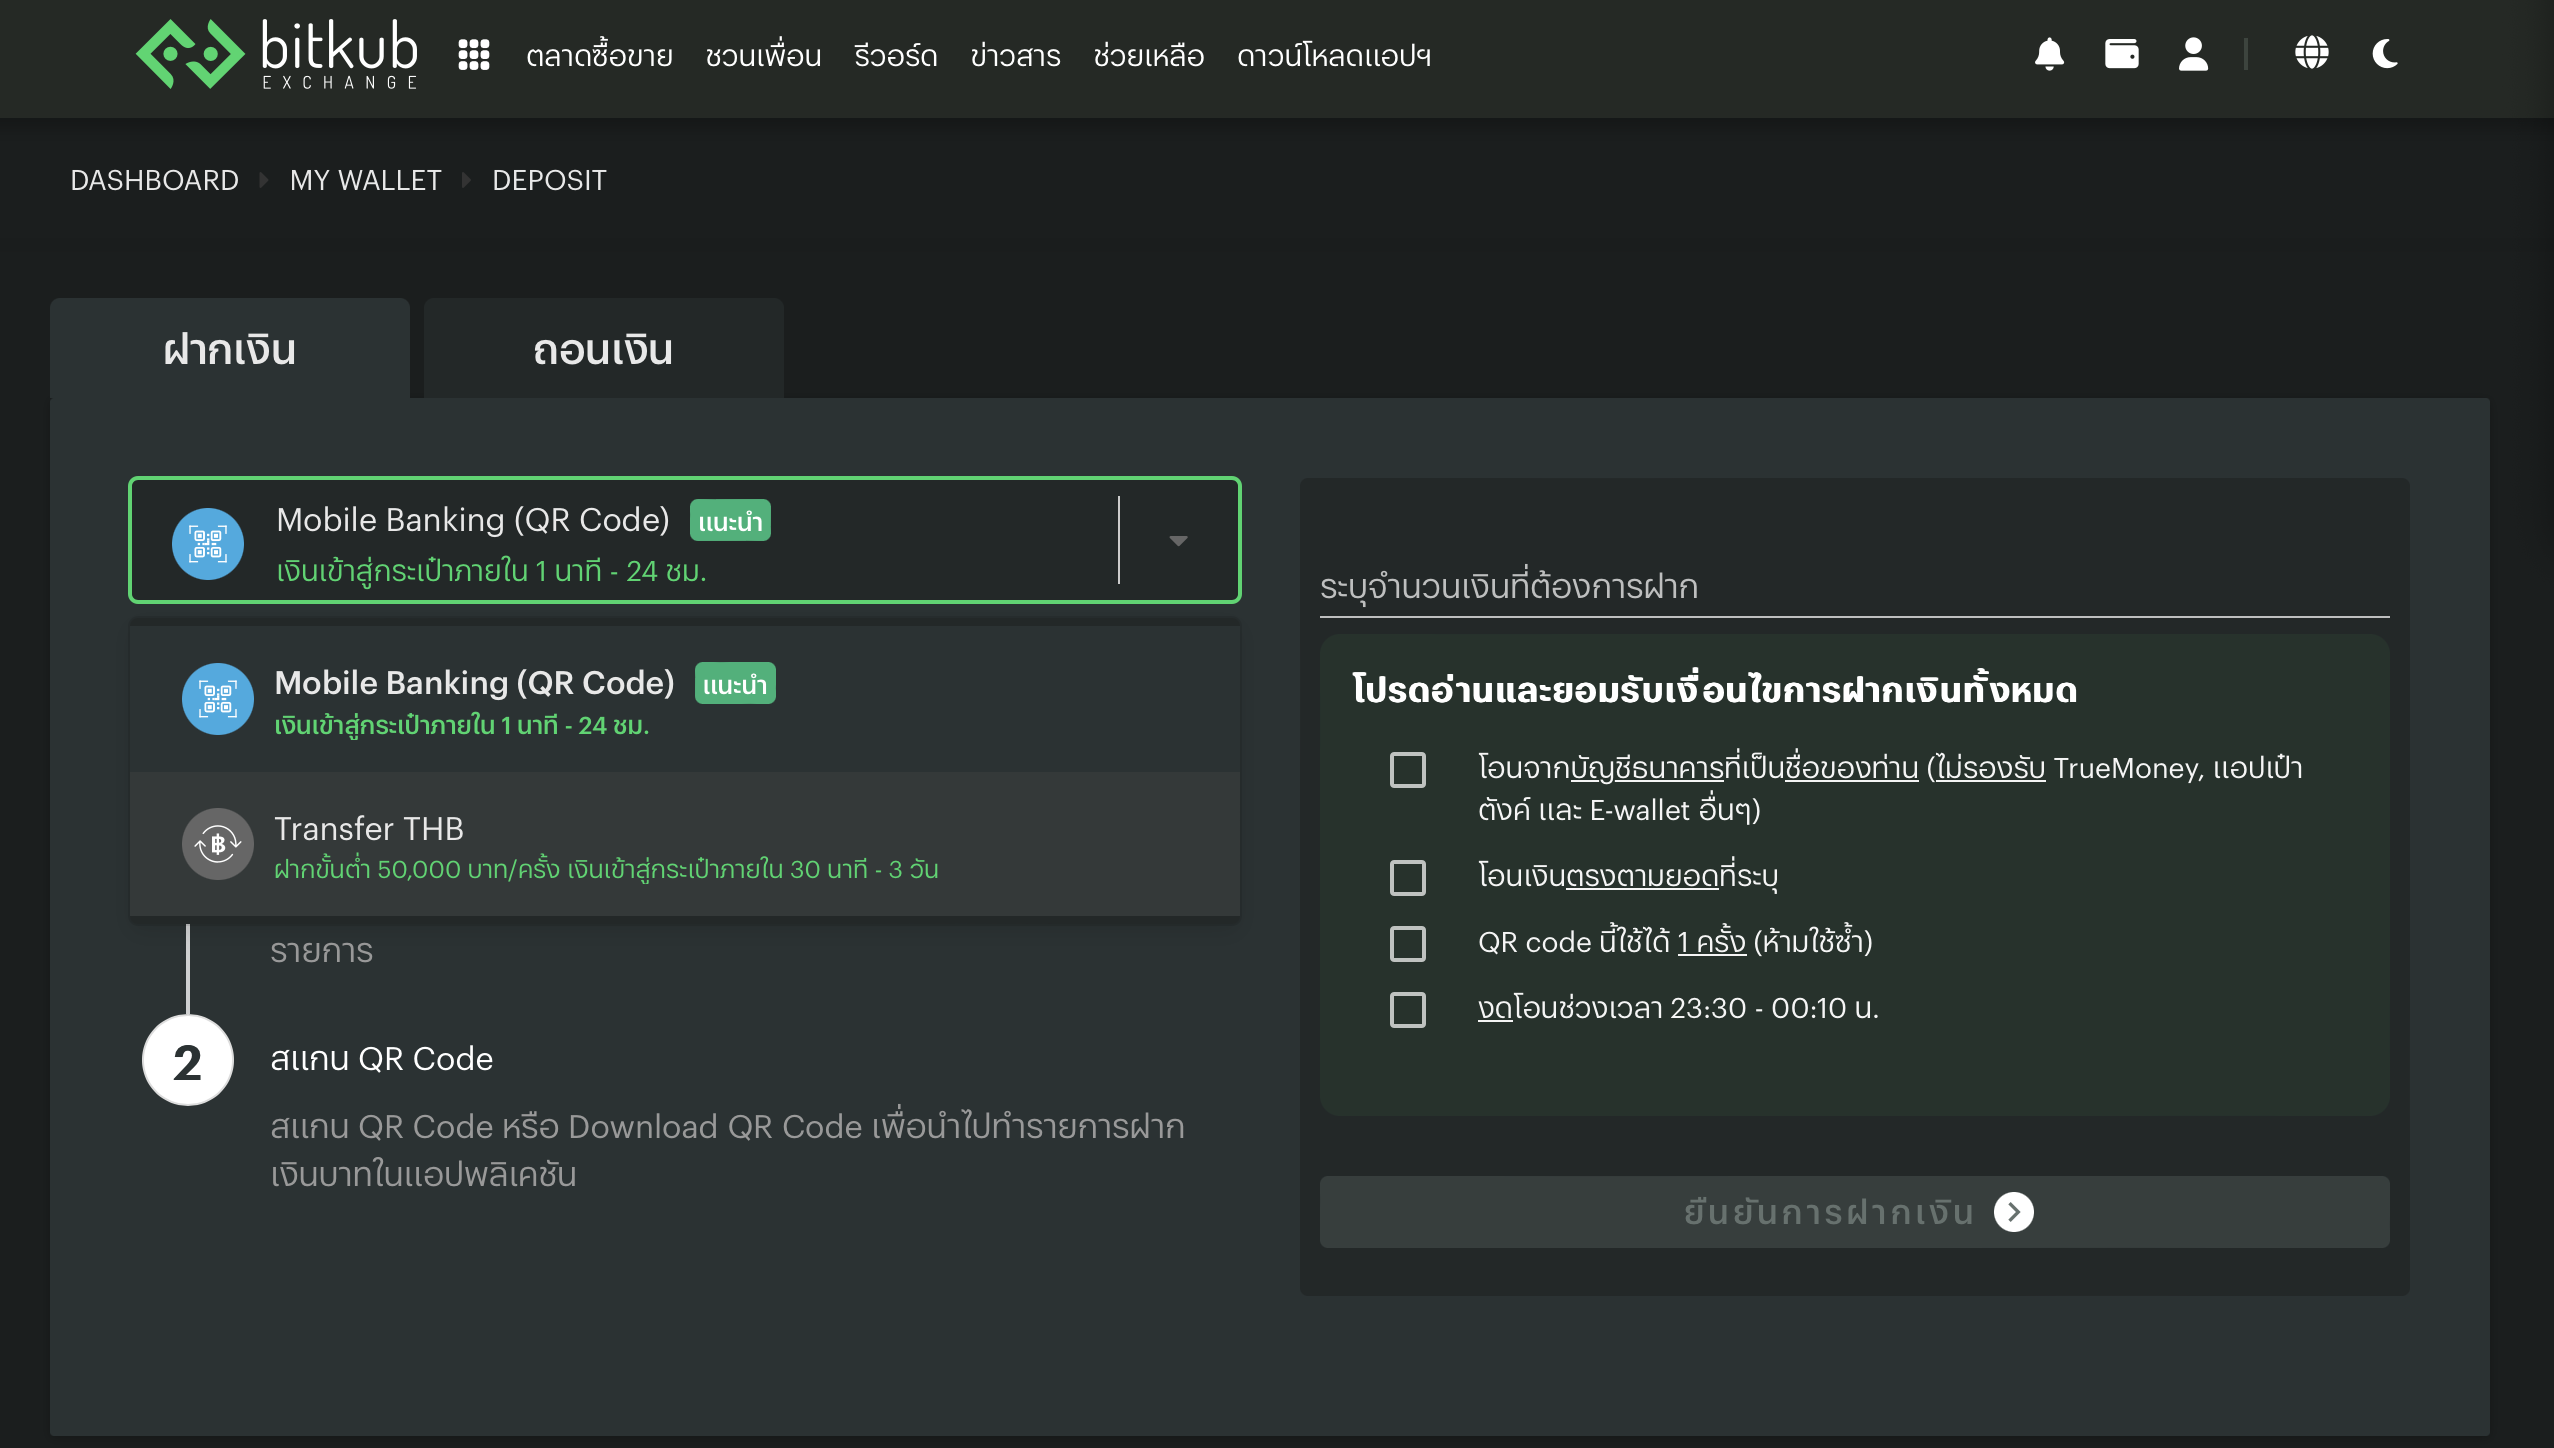The image size is (2554, 1448).
Task: Open the notifications bell
Action: (x=2049, y=54)
